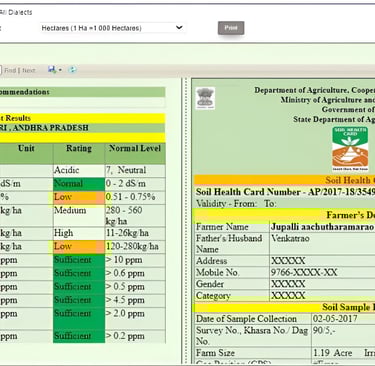Click the '> 0.6 ppm' cell
375x366 pixels.
click(135, 274)
